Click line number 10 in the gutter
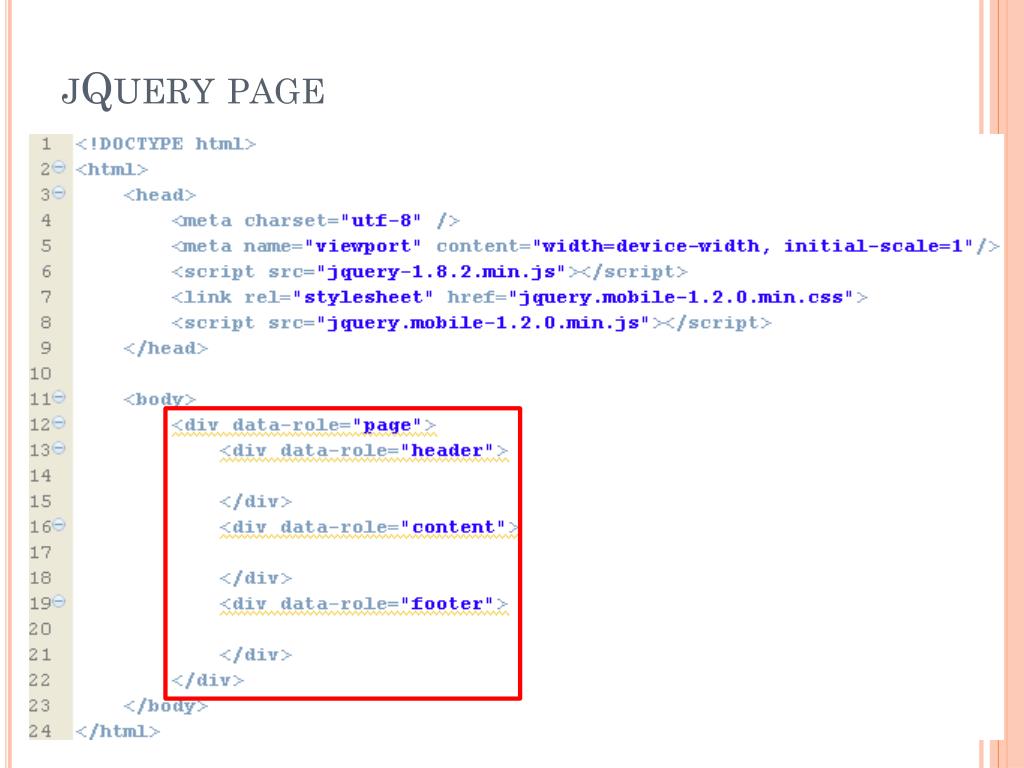 click(x=40, y=374)
